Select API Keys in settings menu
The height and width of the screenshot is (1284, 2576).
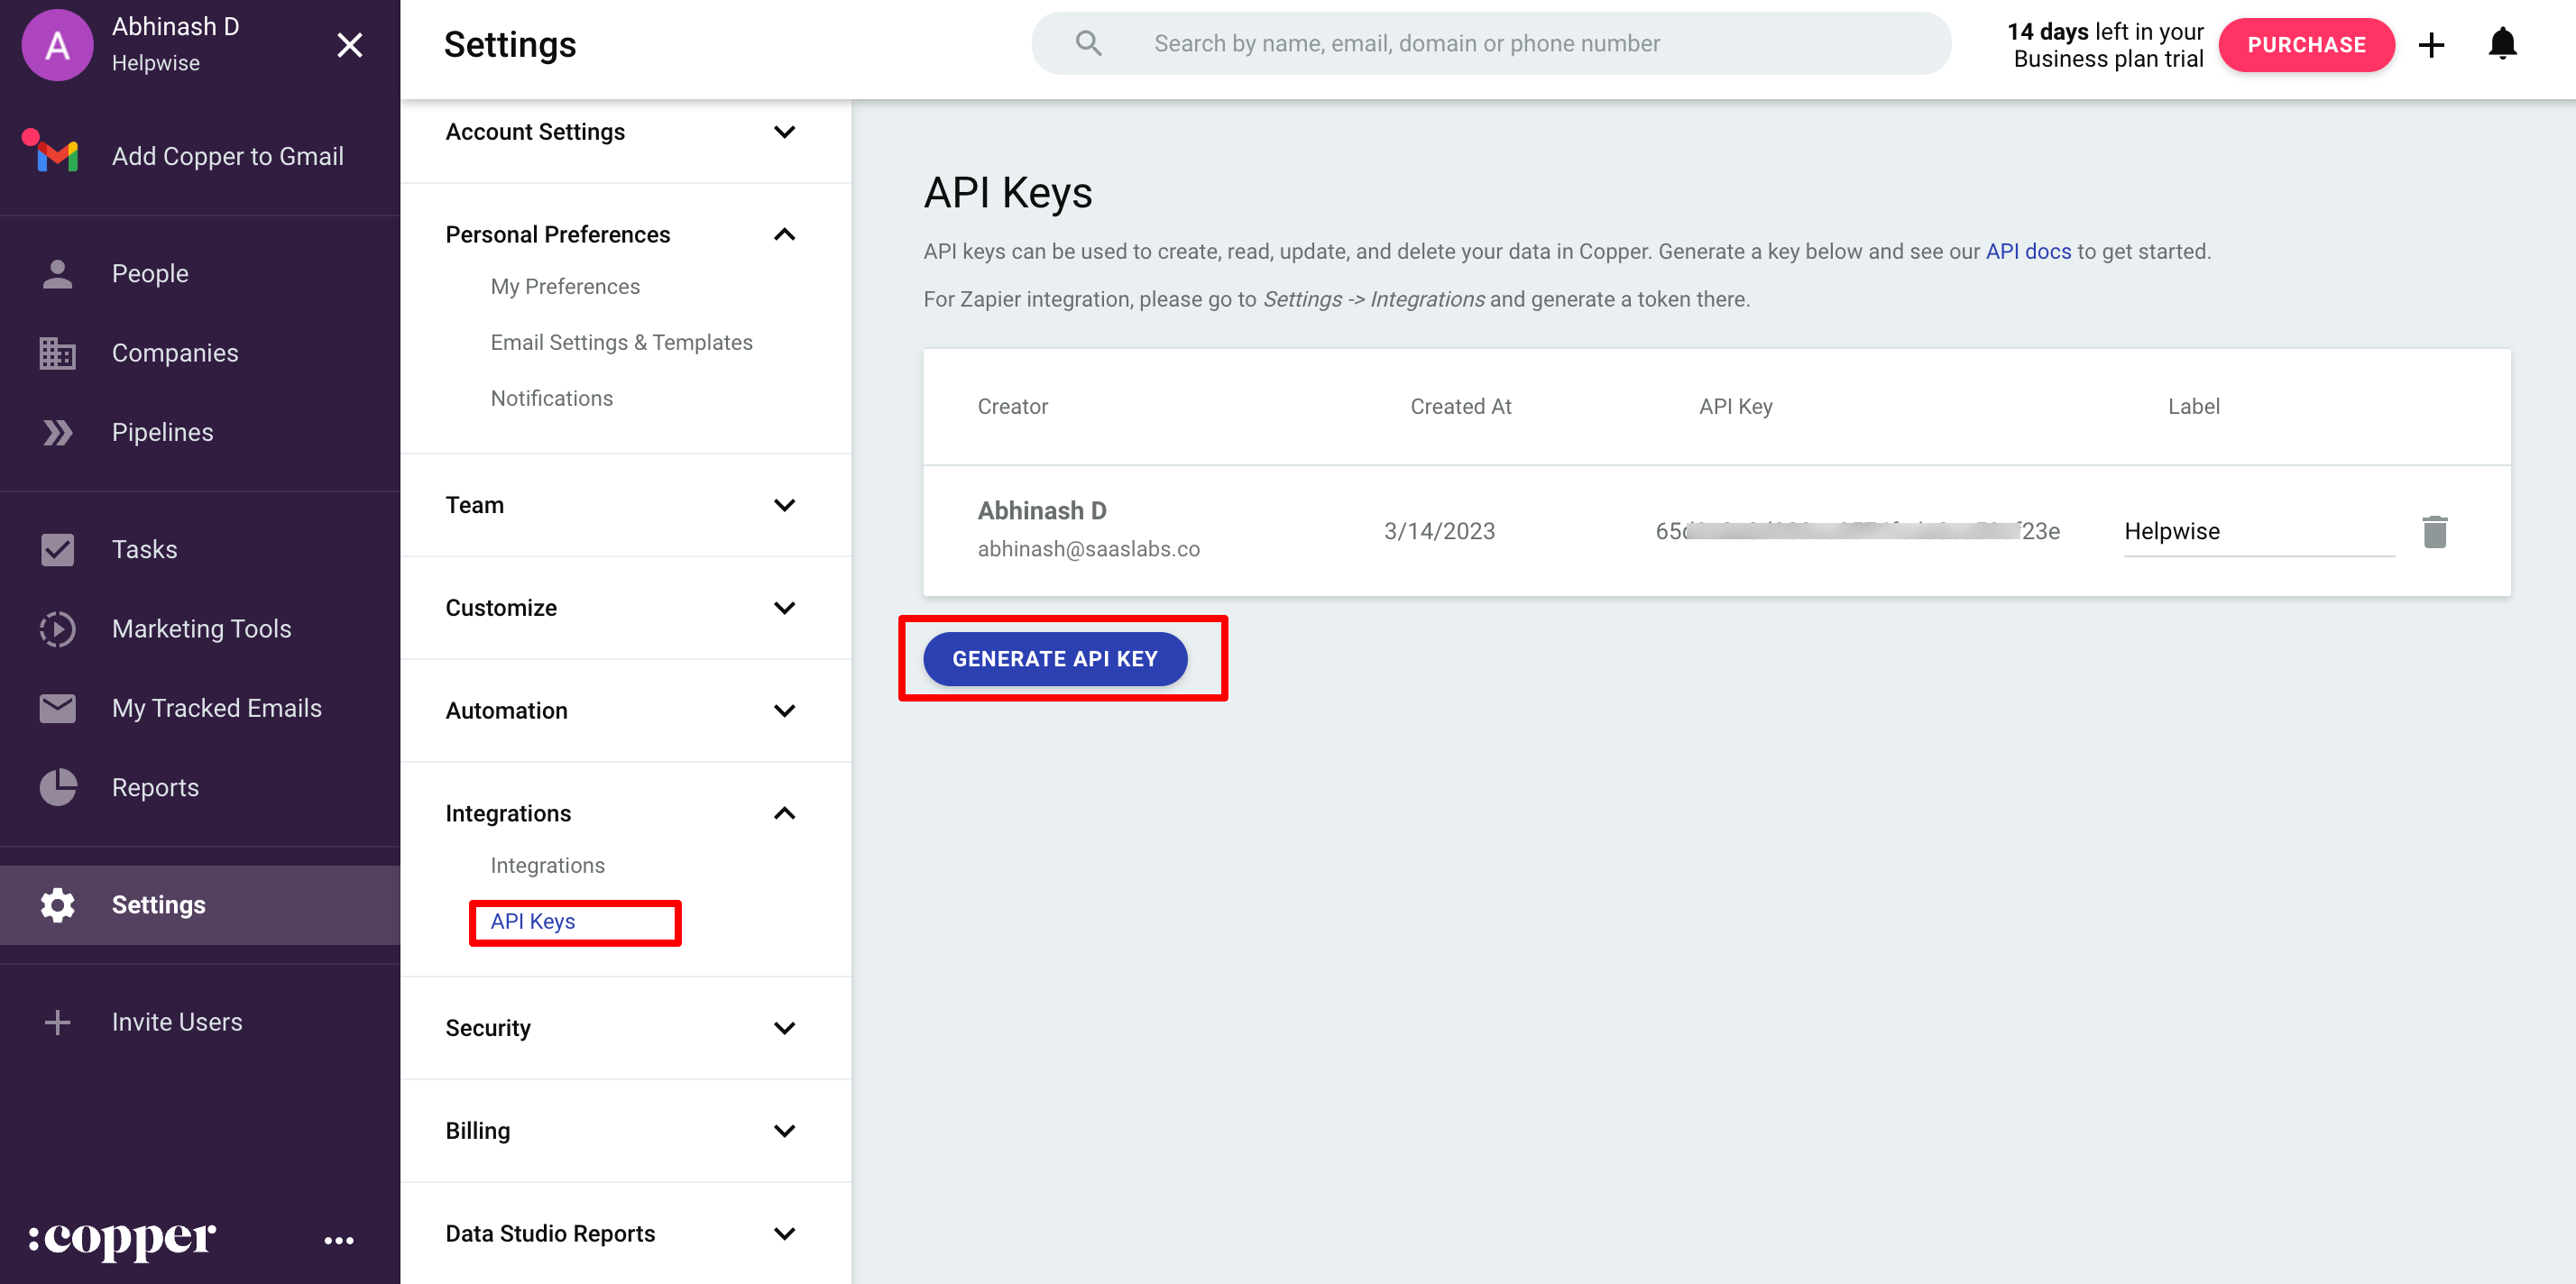click(x=532, y=922)
